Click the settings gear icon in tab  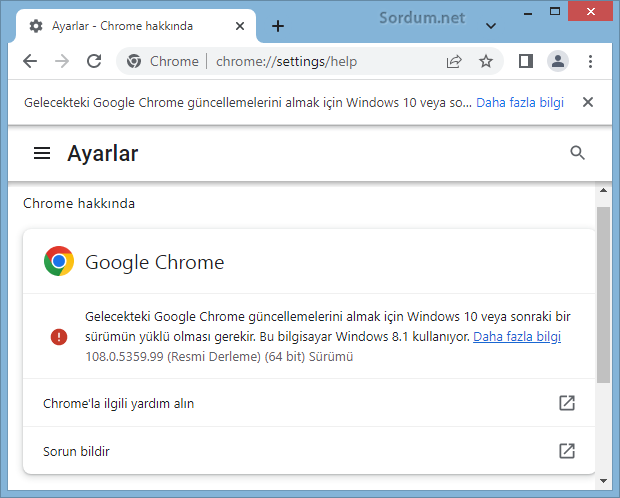click(36, 26)
